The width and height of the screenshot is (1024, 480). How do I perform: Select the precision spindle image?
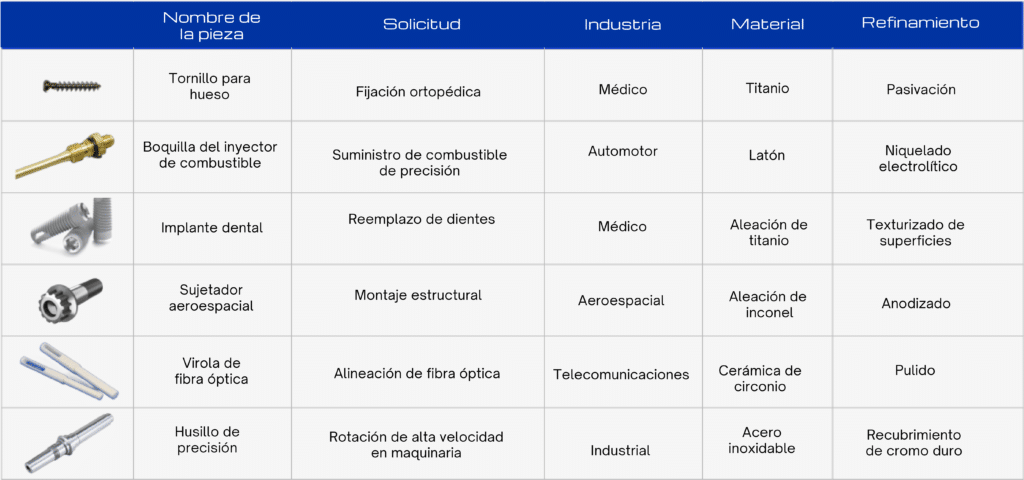[x=70, y=441]
